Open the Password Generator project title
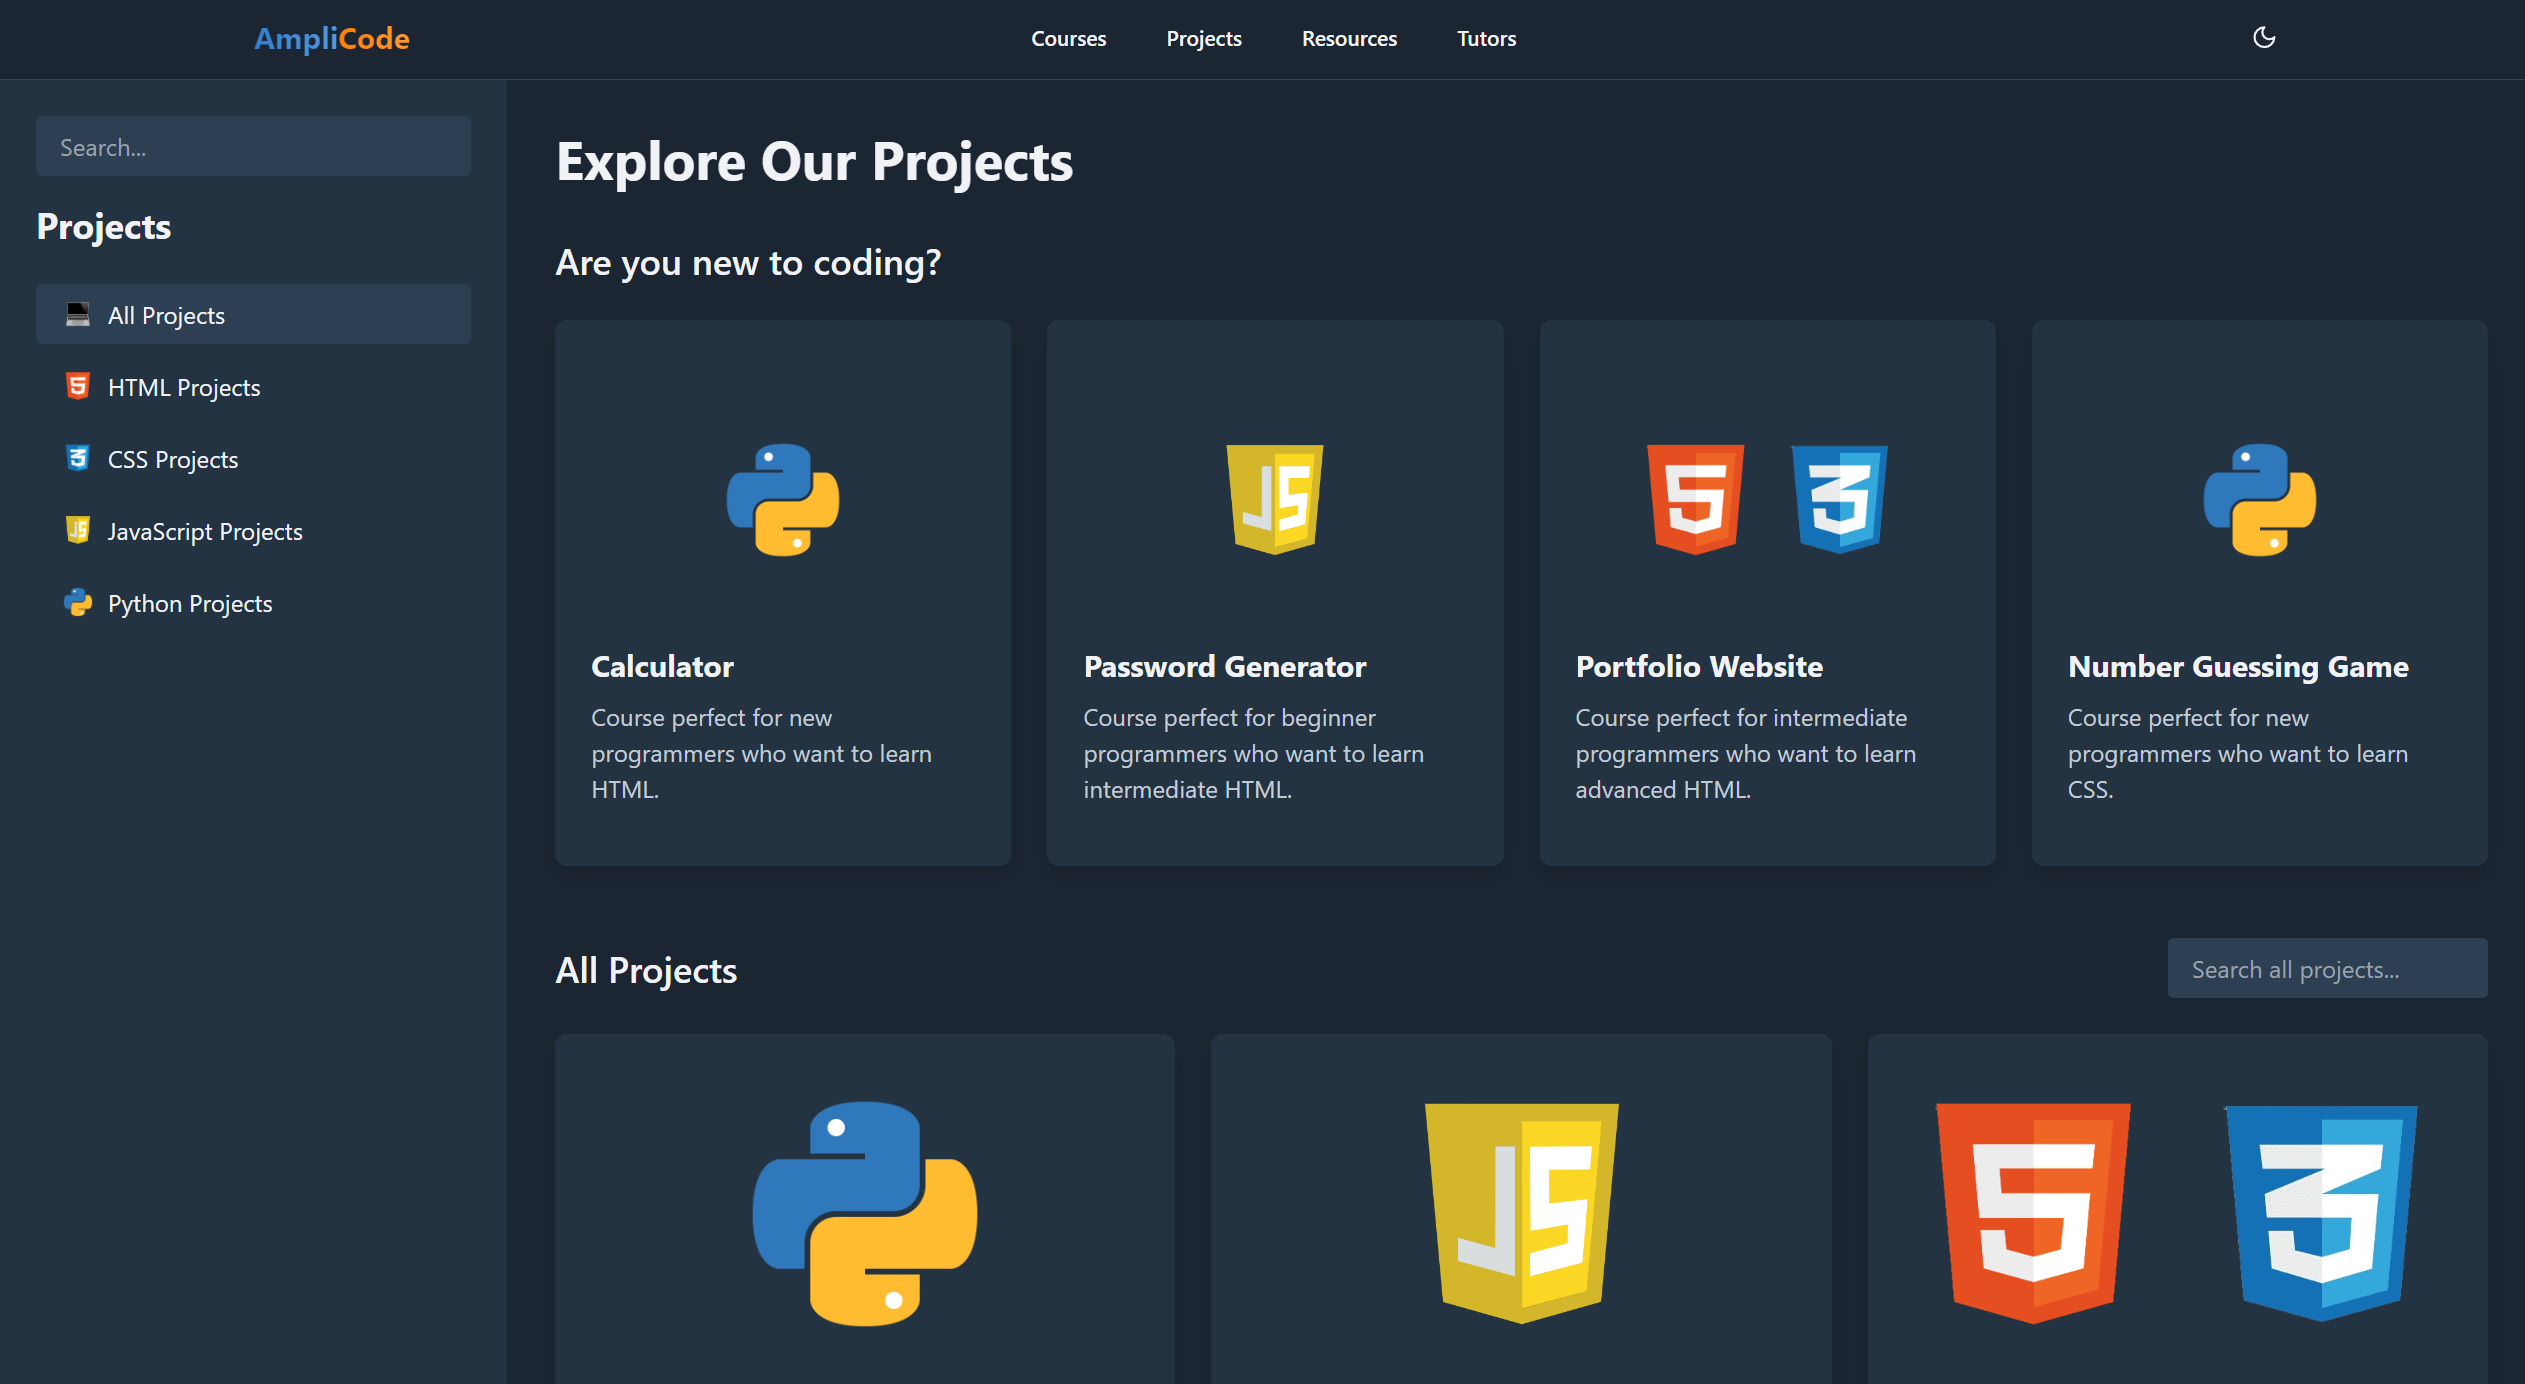The image size is (2525, 1384). (x=1224, y=666)
